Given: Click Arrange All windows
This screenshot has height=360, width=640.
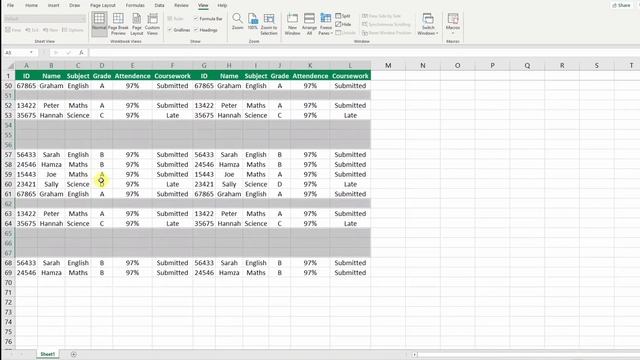Looking at the screenshot, I should pyautogui.click(x=309, y=24).
